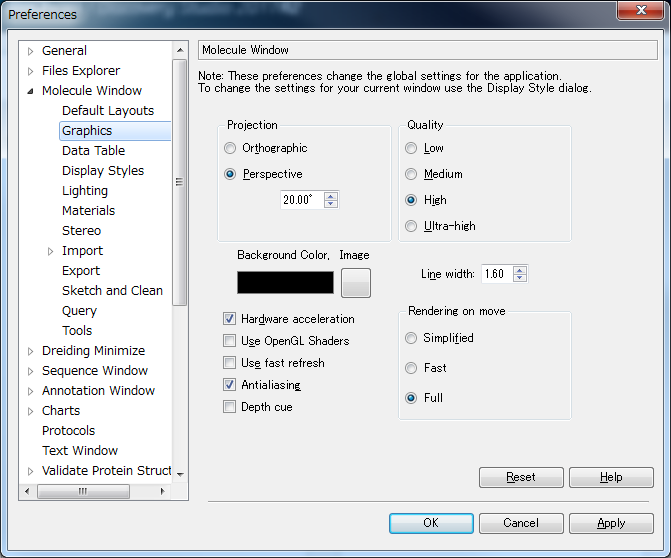This screenshot has height=558, width=671.
Task: Enable the Use OpenGL Shaders checkbox
Action: [x=230, y=341]
